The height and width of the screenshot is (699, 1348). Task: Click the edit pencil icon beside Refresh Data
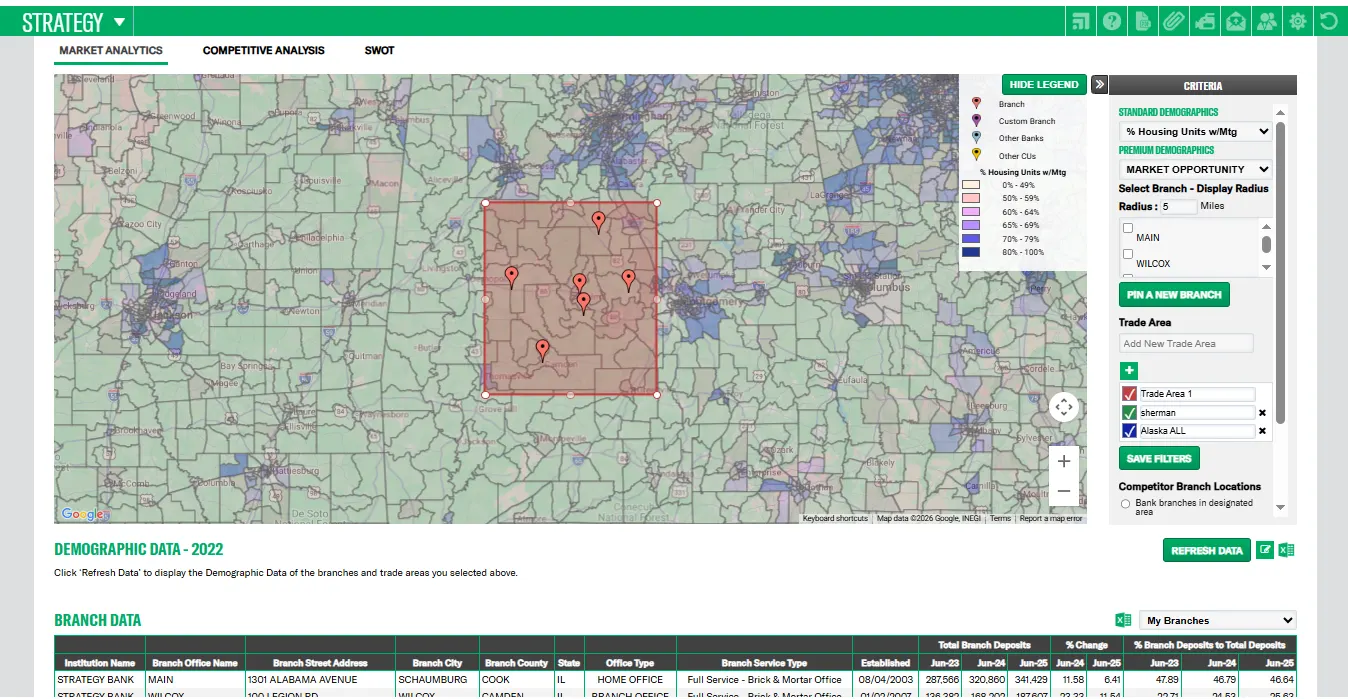1265,550
